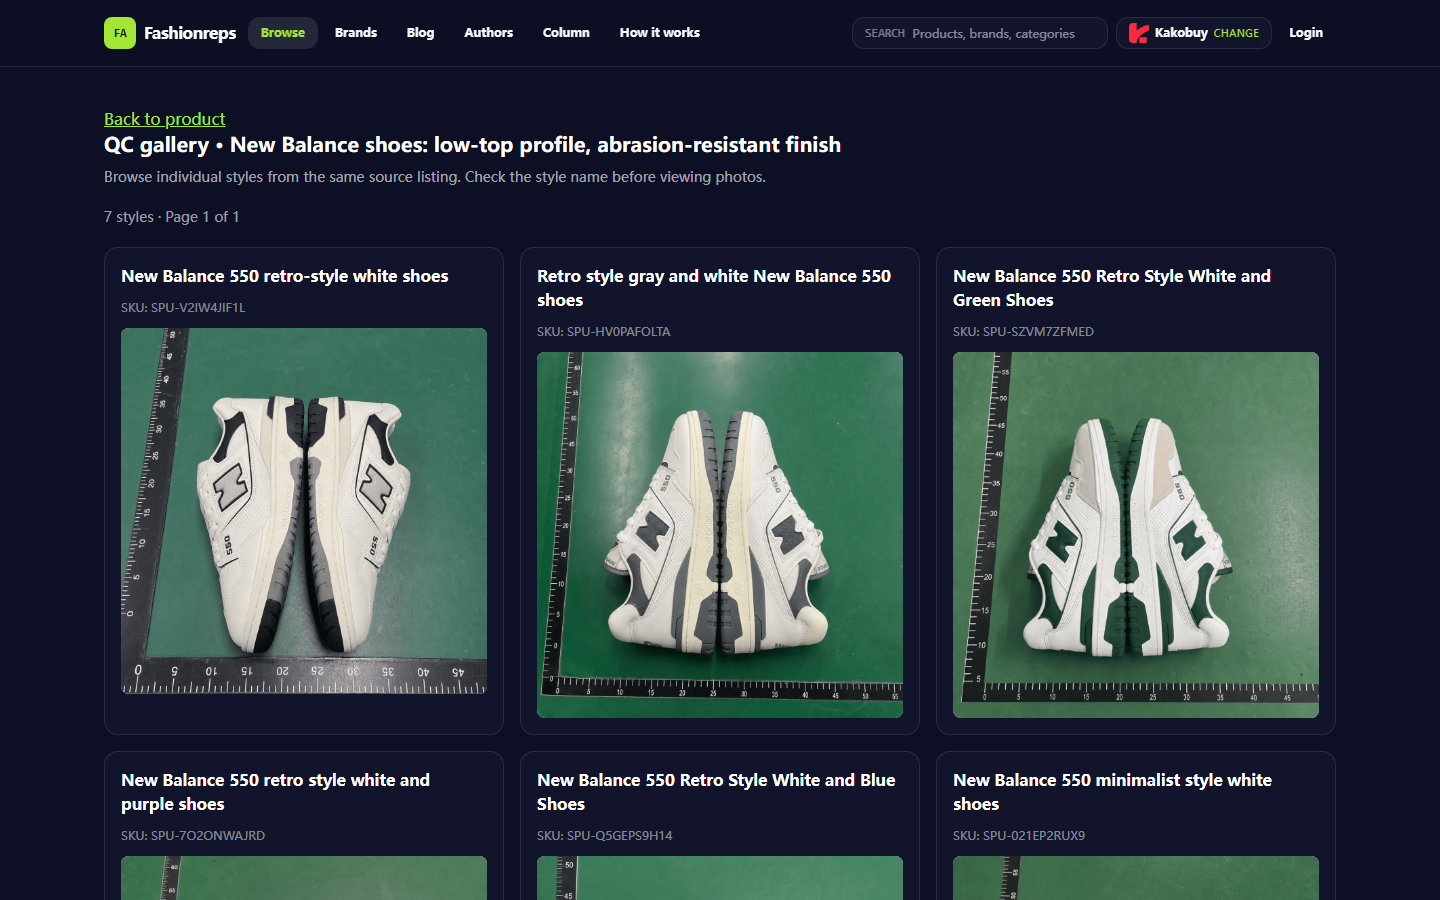1440x900 pixels.
Task: Click title retro style white and purple shoes
Action: 275,792
